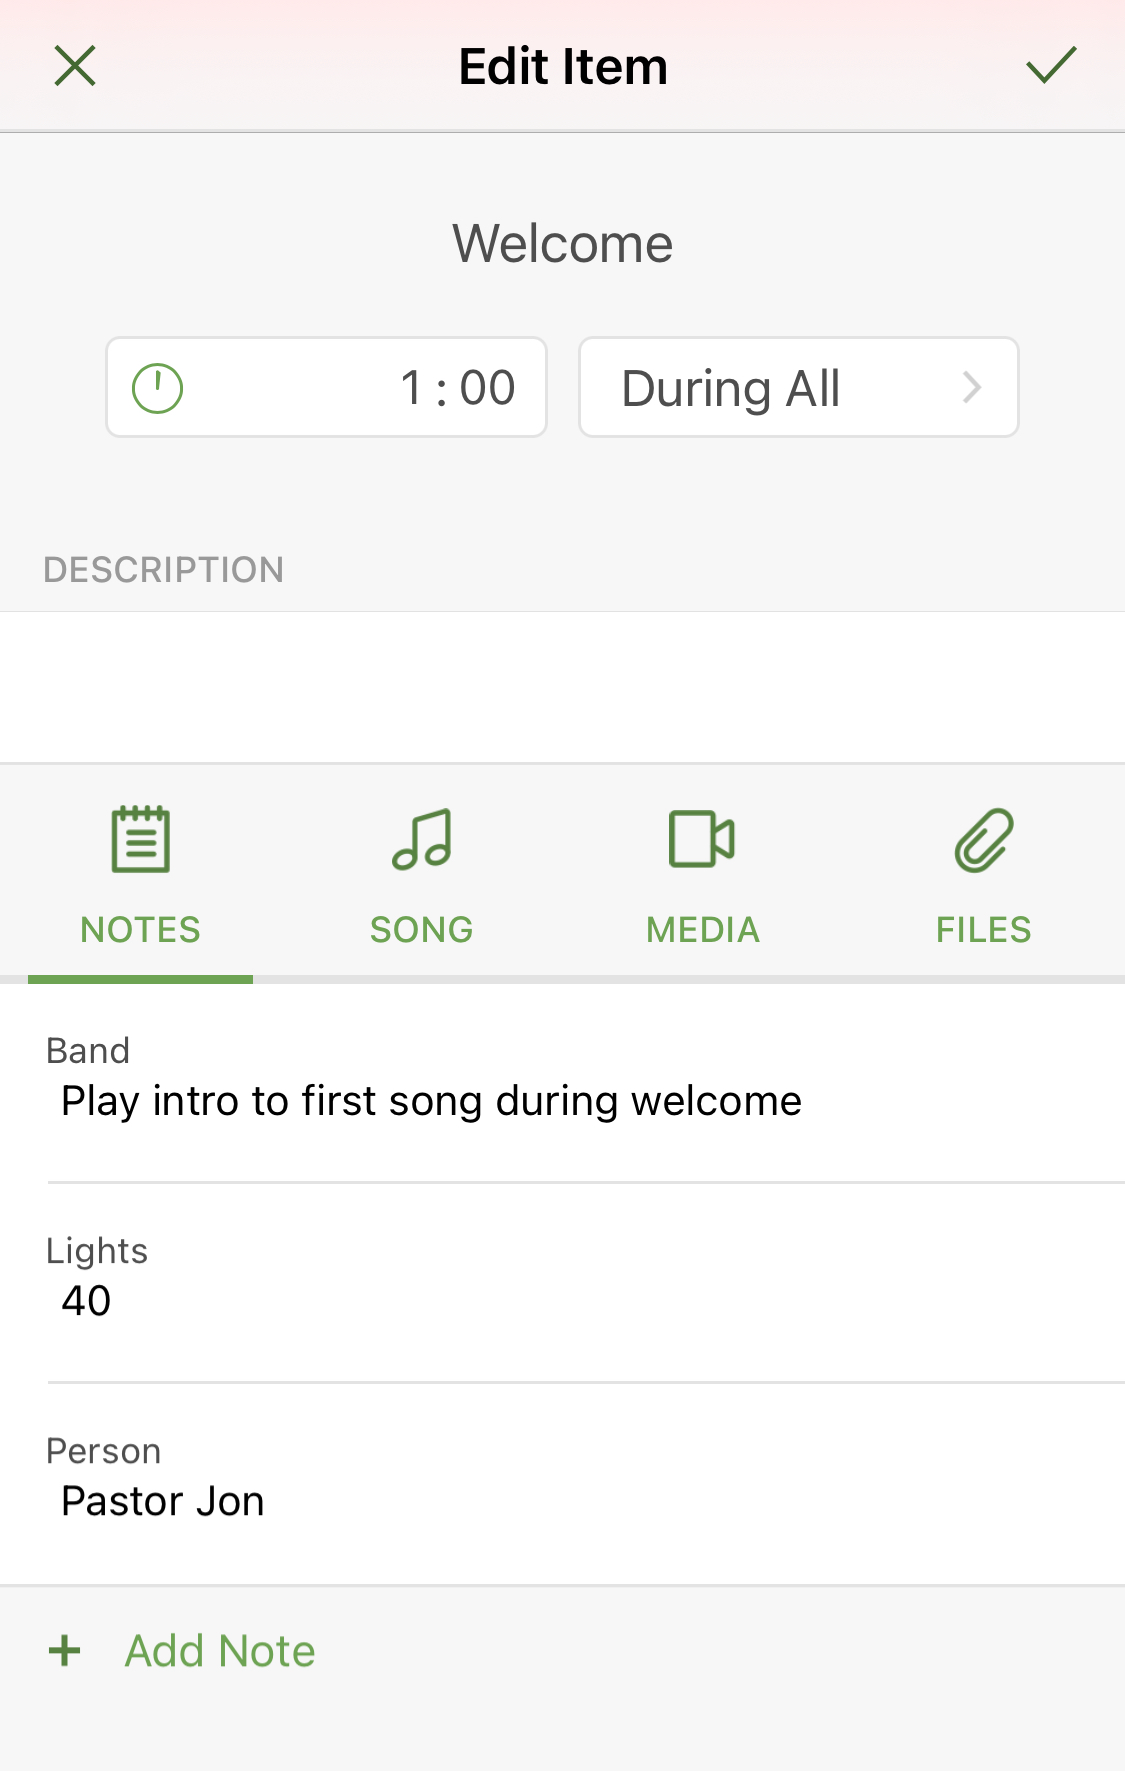The image size is (1125, 1771).
Task: Tap the chevron in During All
Action: (972, 387)
